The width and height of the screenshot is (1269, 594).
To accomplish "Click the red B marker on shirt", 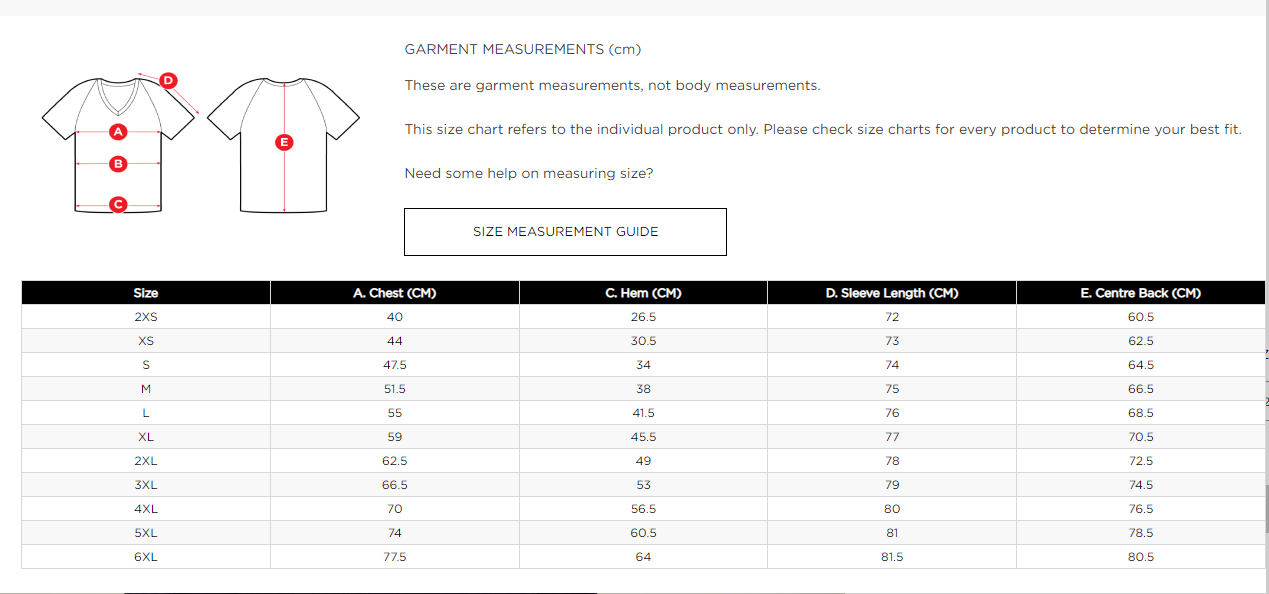I will click(x=118, y=163).
